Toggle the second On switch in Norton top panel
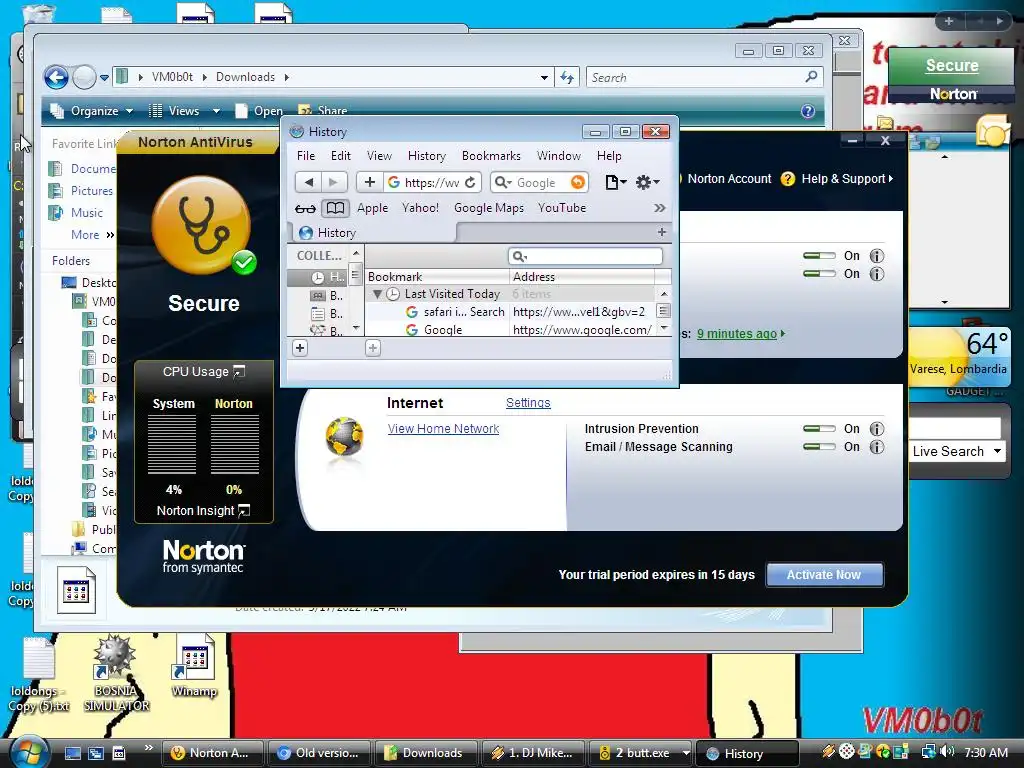 point(819,274)
